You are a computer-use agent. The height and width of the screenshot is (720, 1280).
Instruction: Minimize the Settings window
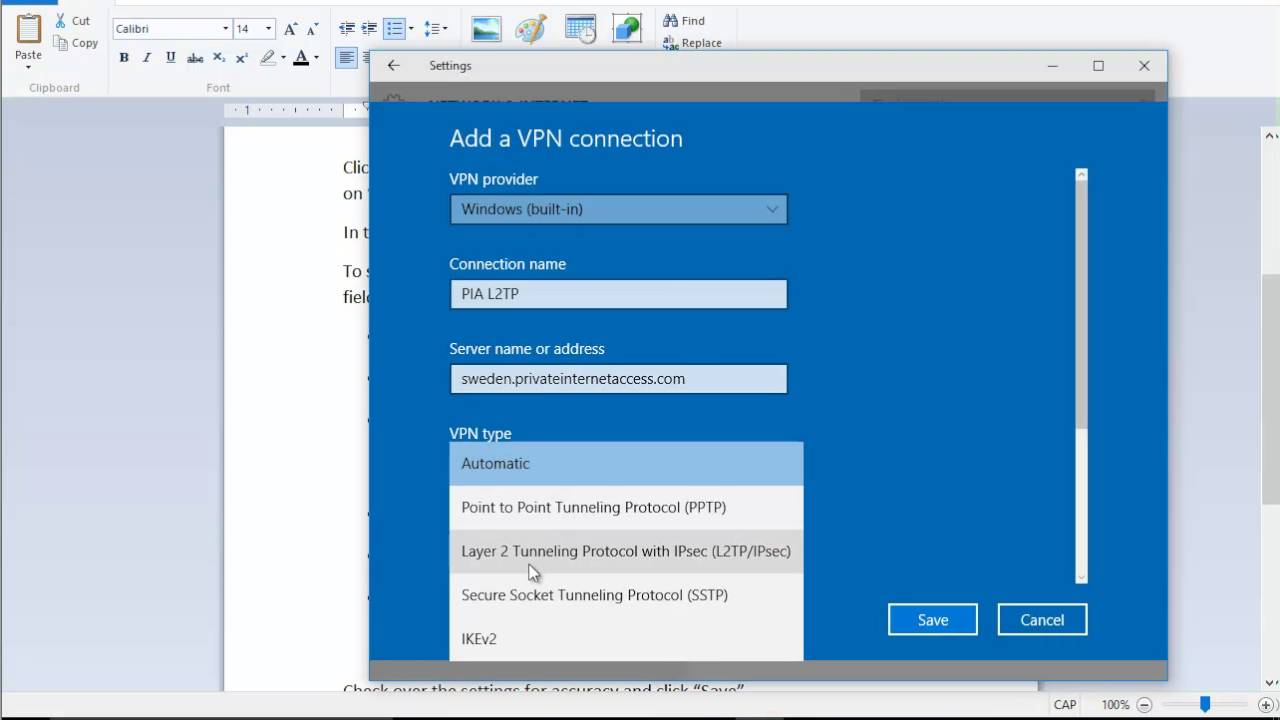[1053, 66]
